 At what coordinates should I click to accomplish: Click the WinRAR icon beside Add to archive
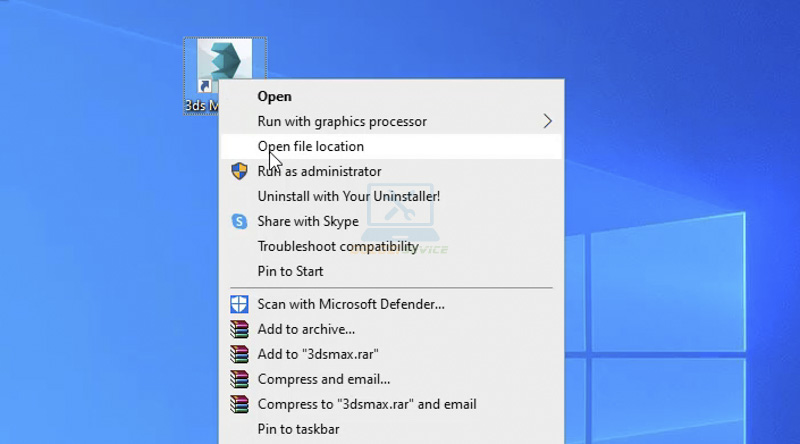coord(239,329)
